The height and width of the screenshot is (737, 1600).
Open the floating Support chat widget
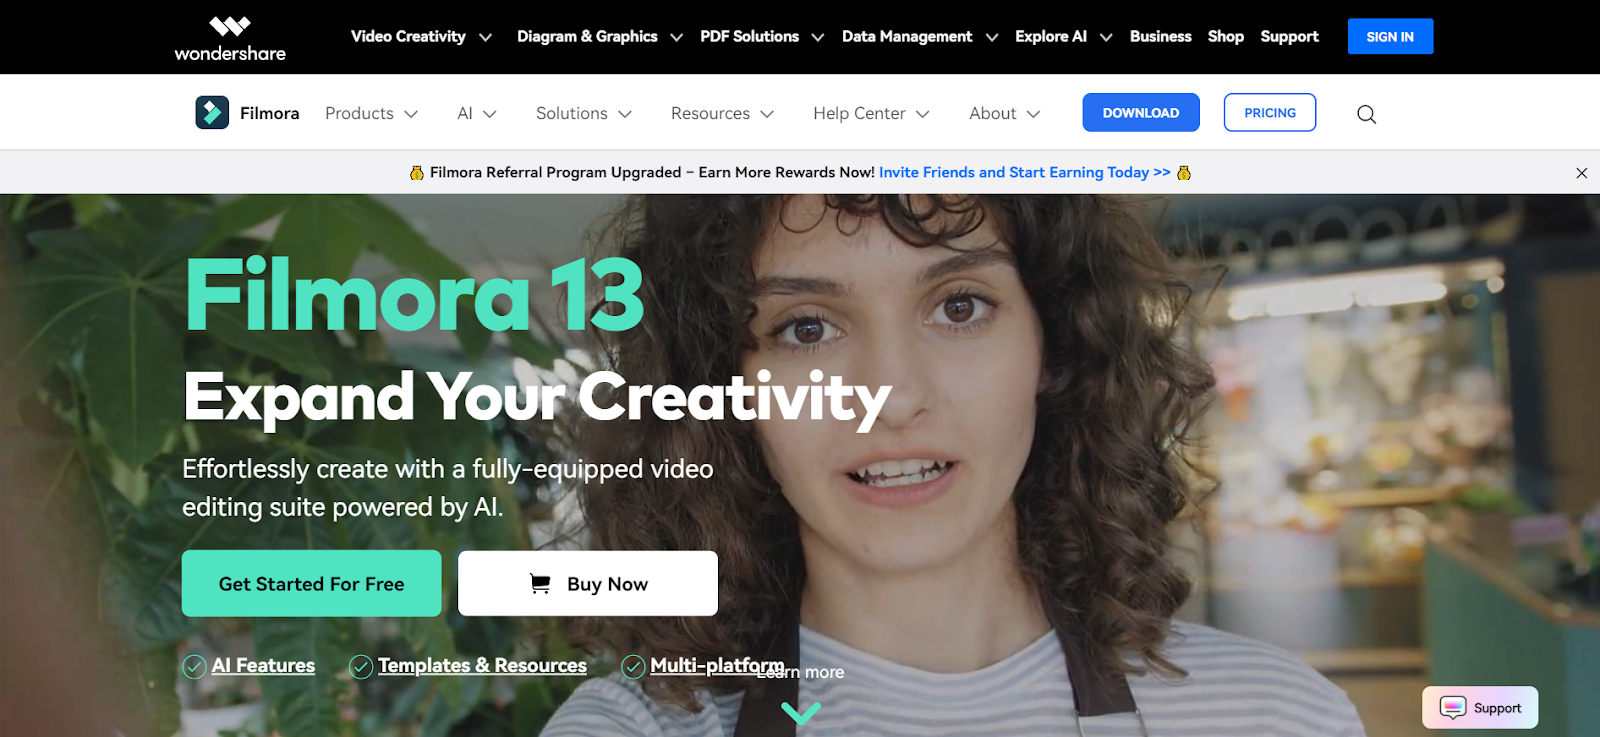pyautogui.click(x=1480, y=707)
